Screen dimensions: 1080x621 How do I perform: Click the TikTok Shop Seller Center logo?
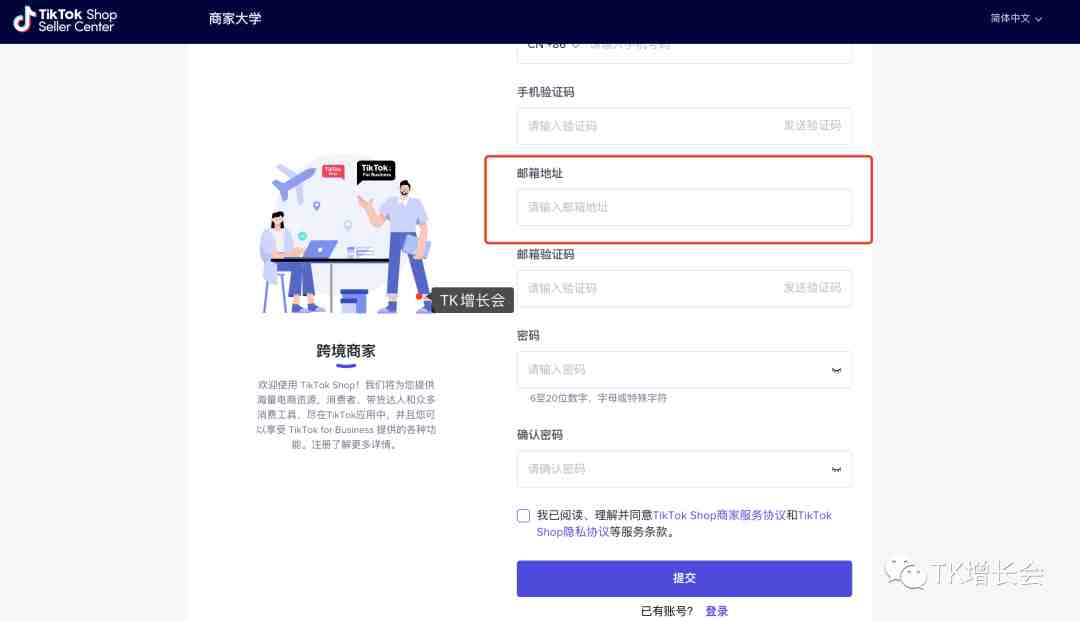pos(65,20)
